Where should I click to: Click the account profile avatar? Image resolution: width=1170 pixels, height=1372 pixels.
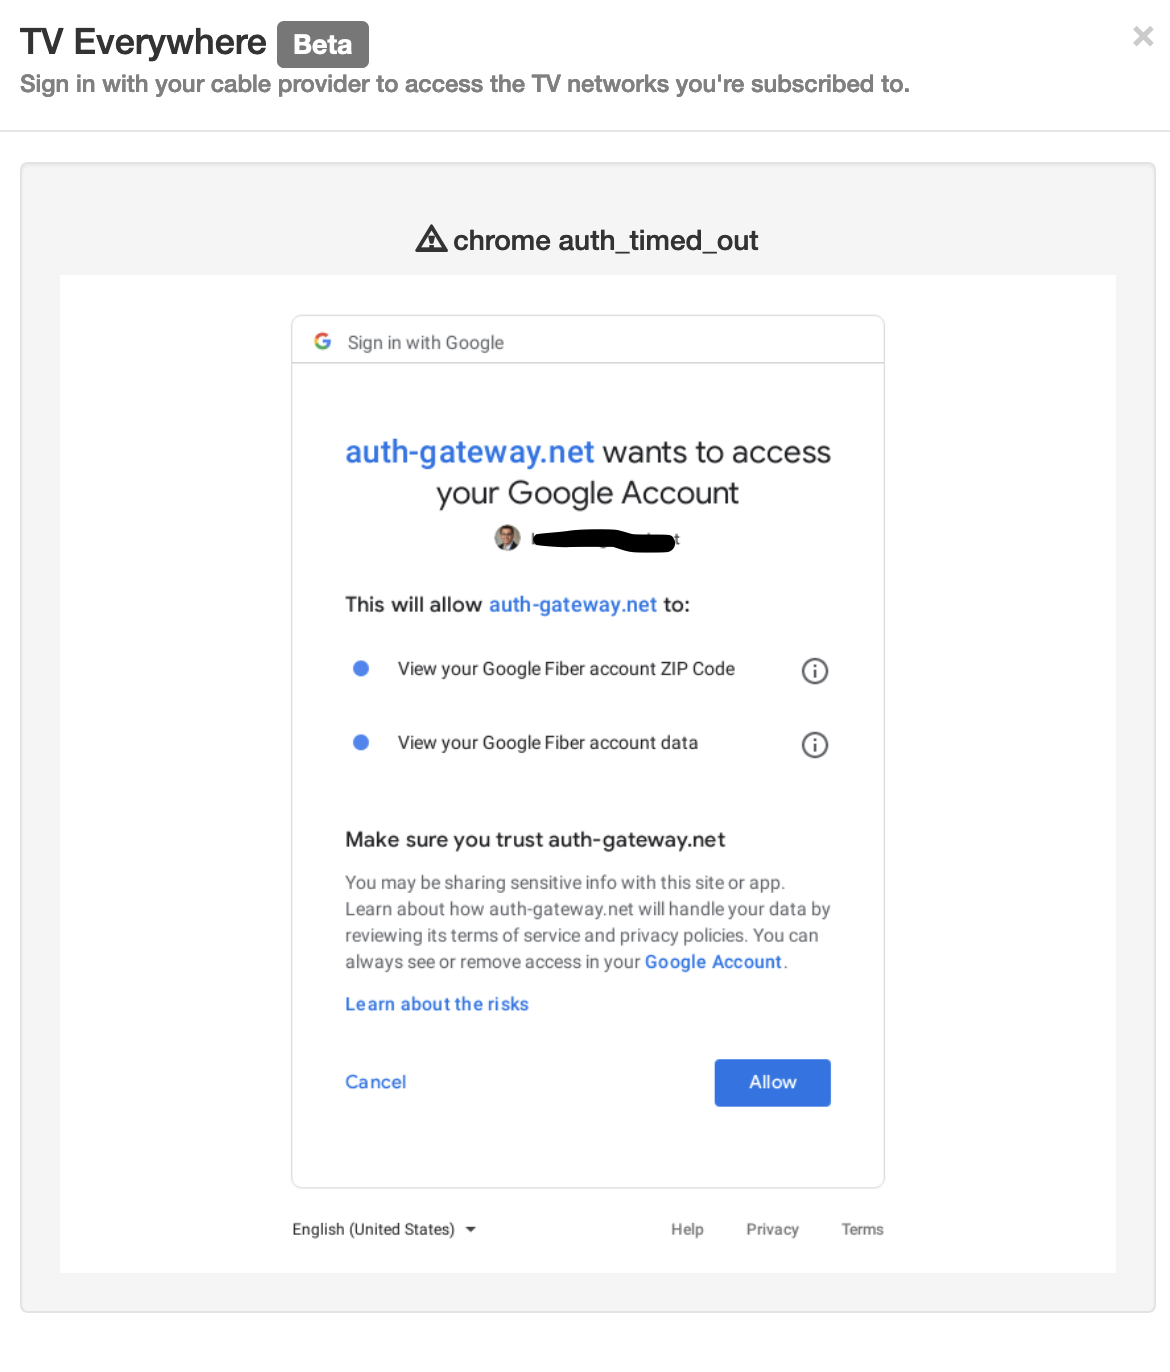click(508, 538)
